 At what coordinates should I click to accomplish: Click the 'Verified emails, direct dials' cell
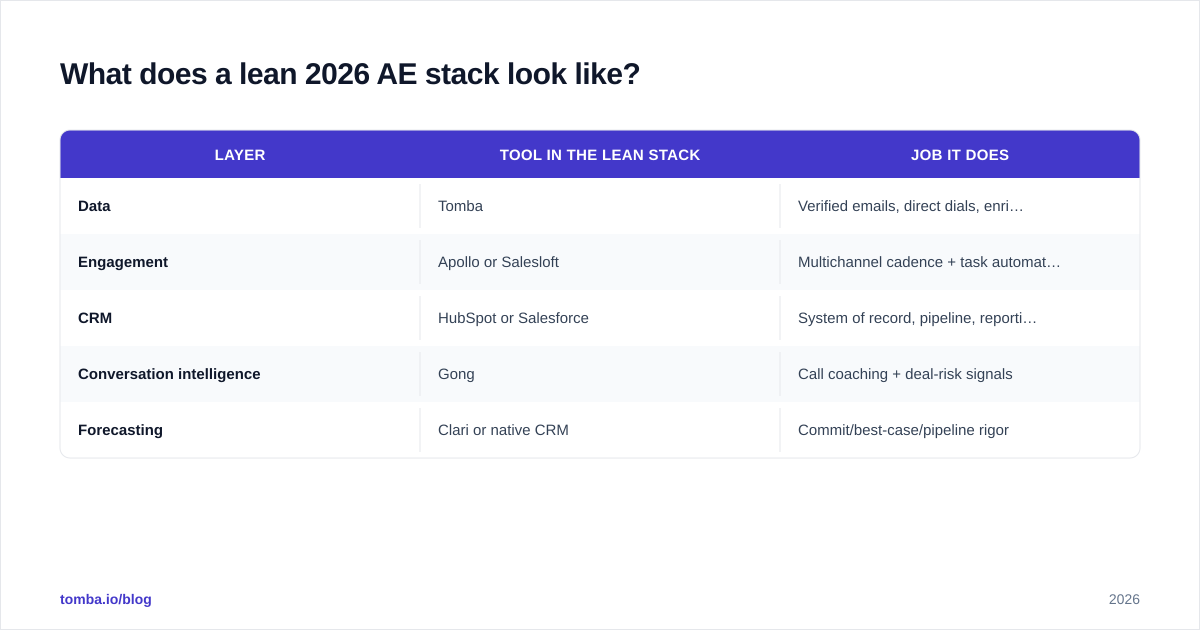[960, 206]
